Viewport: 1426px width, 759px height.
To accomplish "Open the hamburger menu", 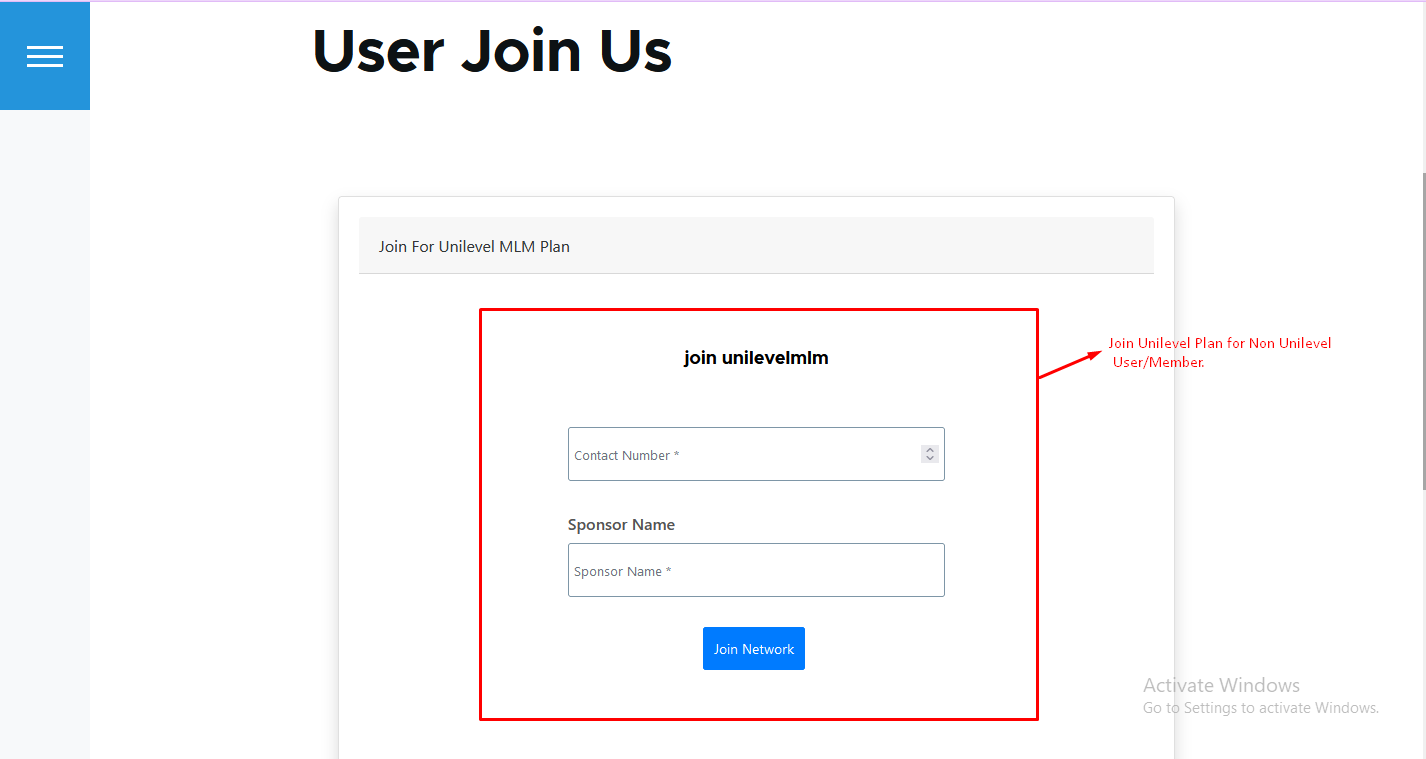I will pyautogui.click(x=45, y=56).
